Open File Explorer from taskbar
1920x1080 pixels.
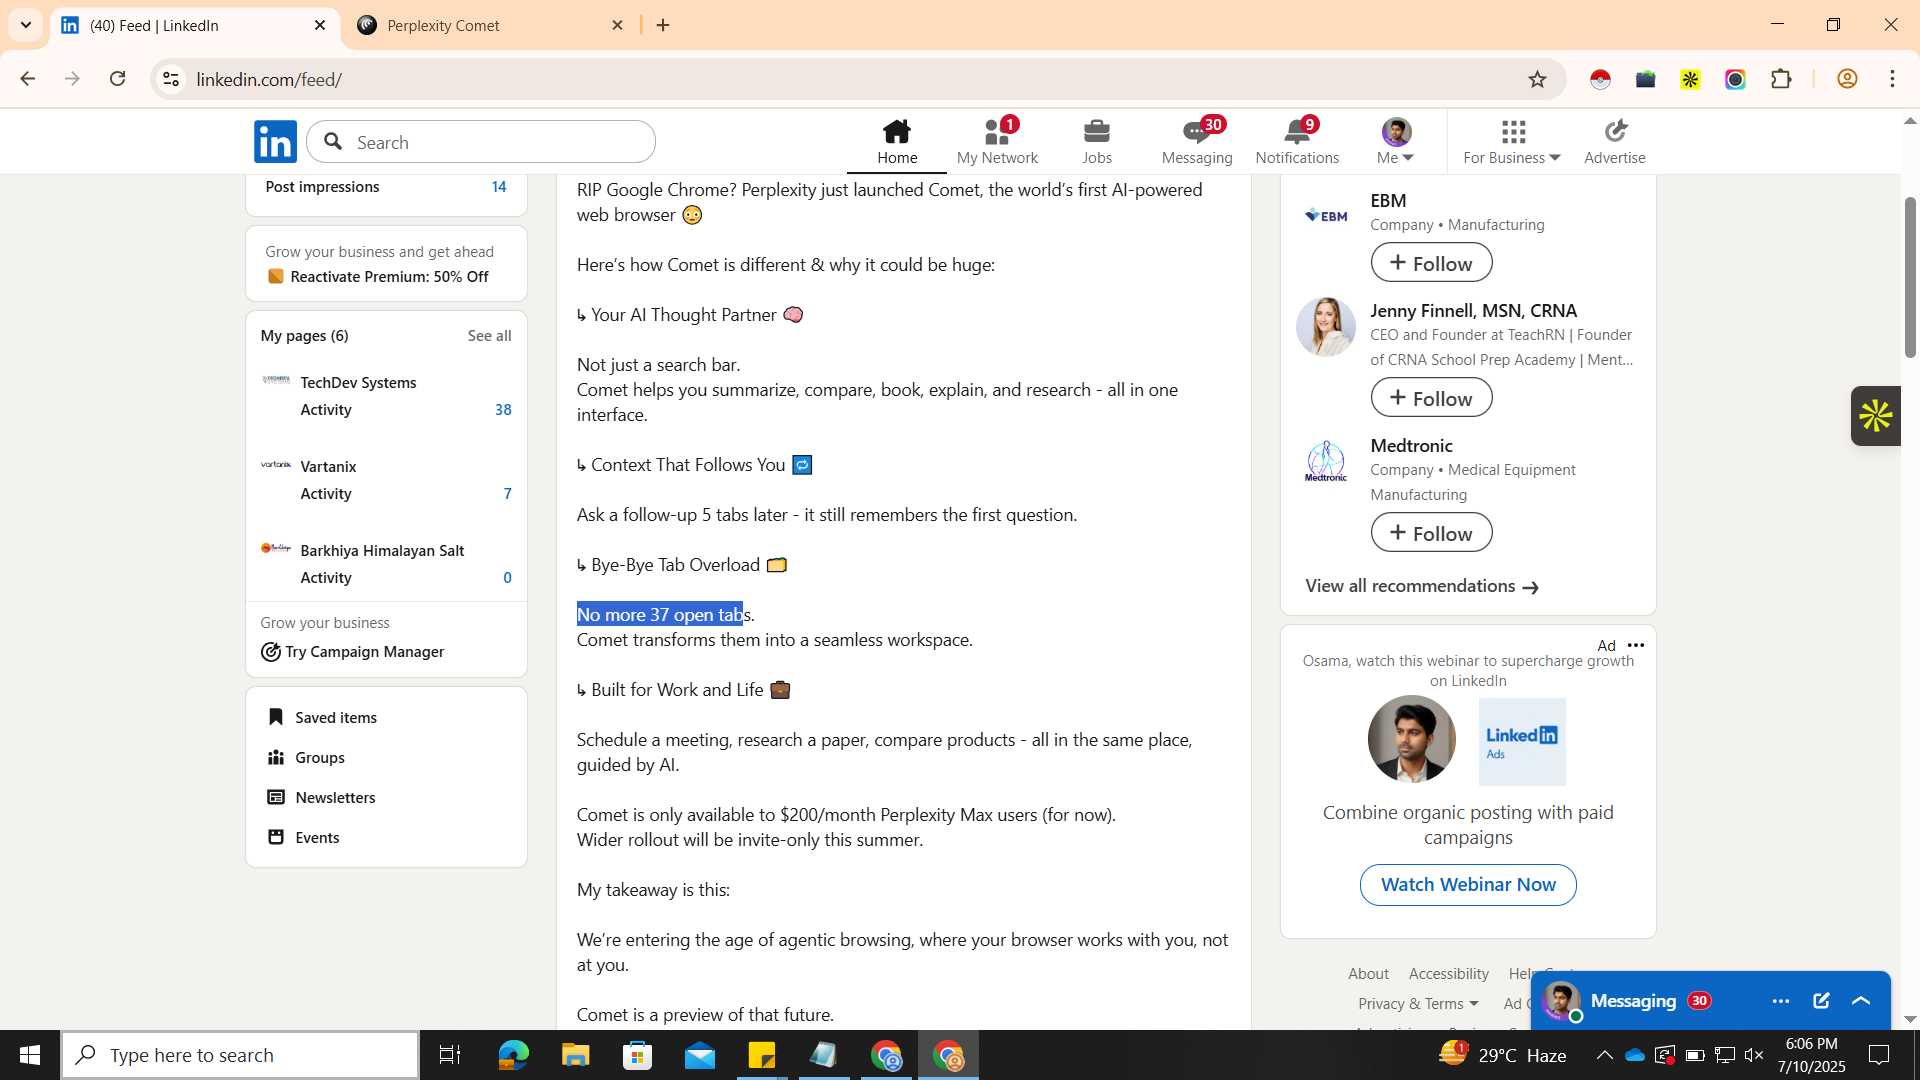[575, 1055]
